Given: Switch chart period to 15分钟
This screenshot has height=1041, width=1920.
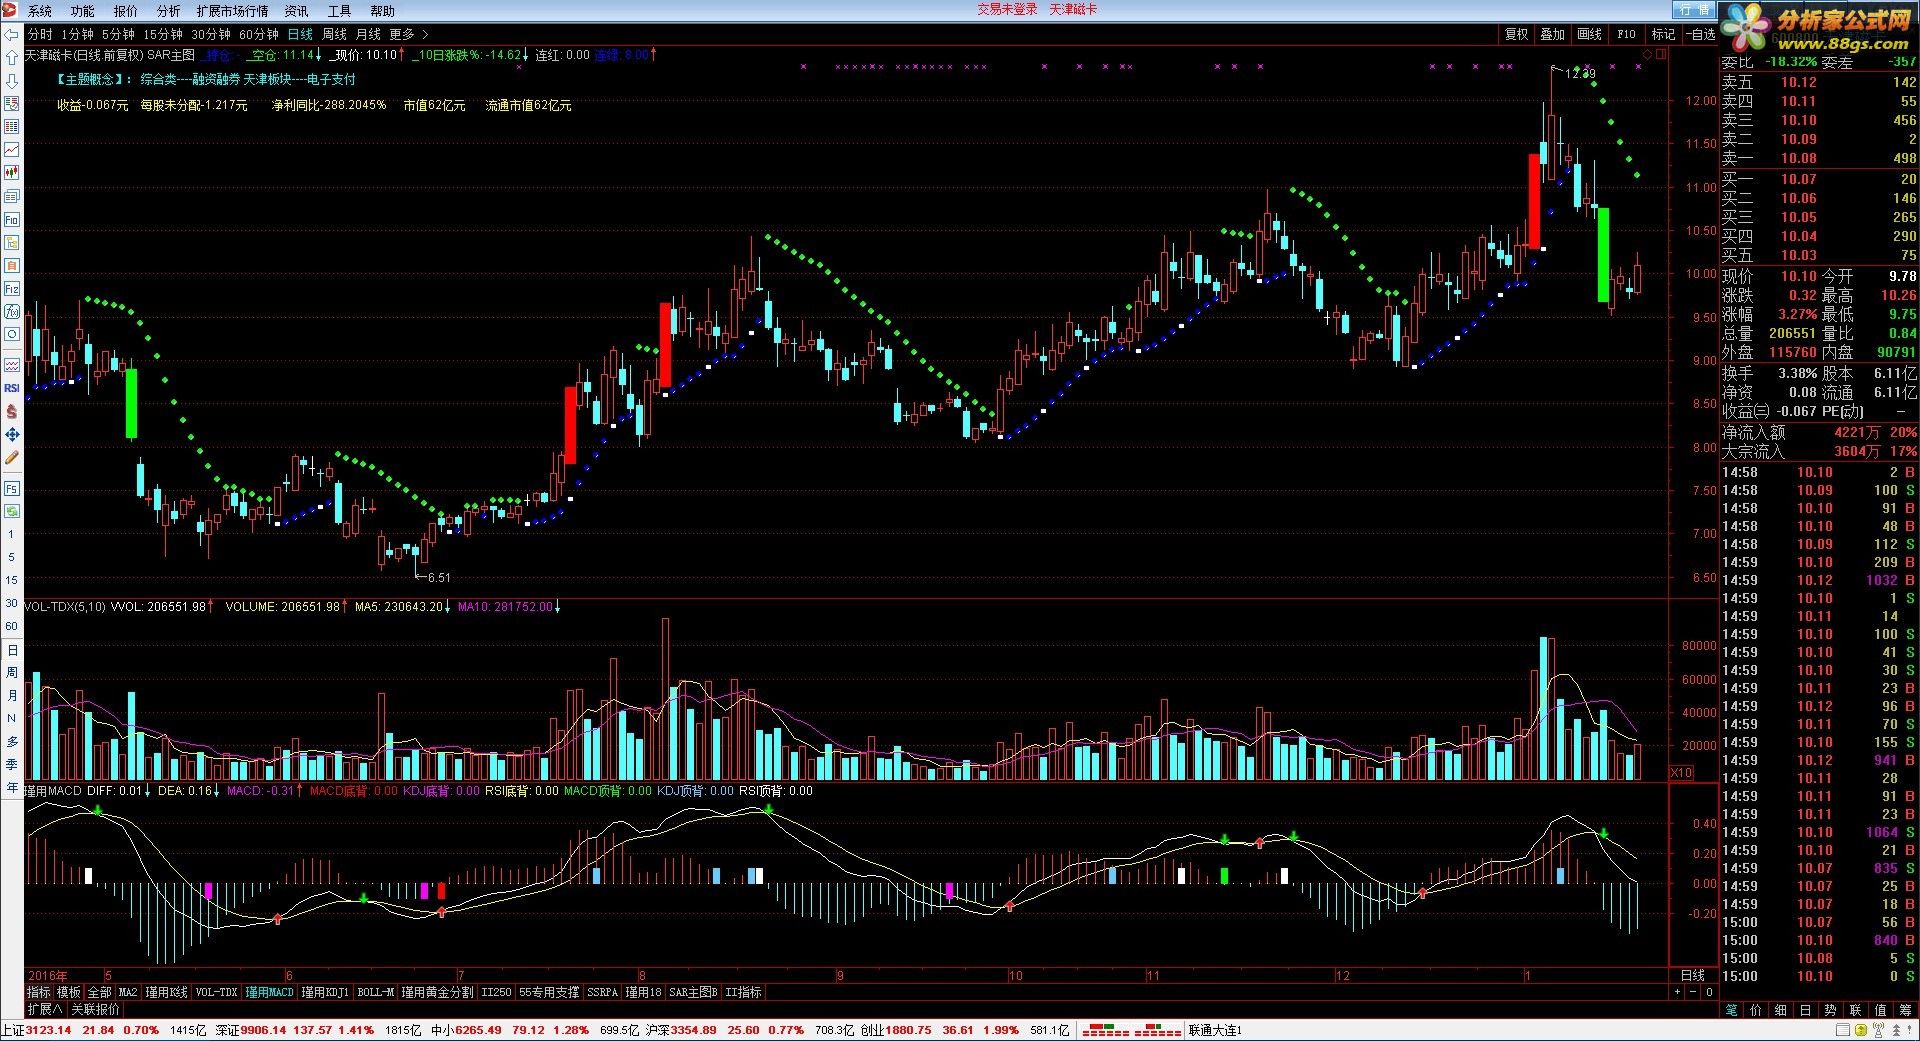Looking at the screenshot, I should pyautogui.click(x=163, y=34).
